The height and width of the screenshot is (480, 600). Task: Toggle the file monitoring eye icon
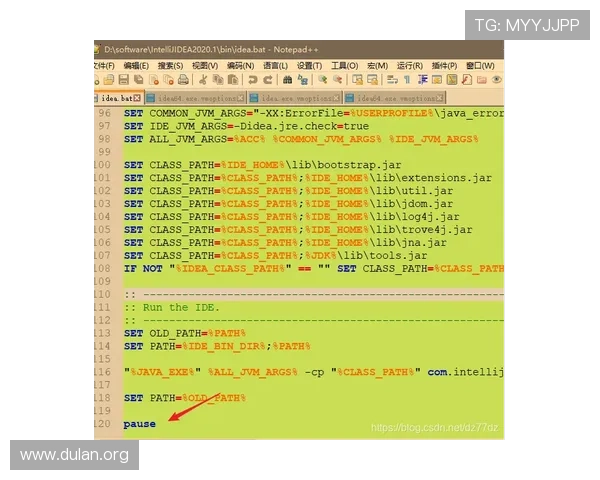(497, 80)
